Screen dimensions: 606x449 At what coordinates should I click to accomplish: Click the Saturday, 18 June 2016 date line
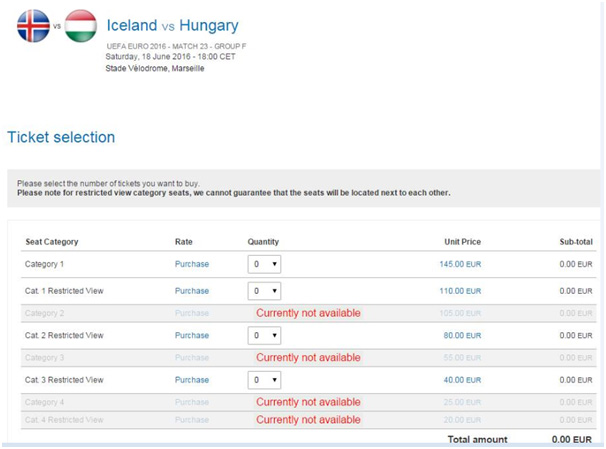coord(170,57)
